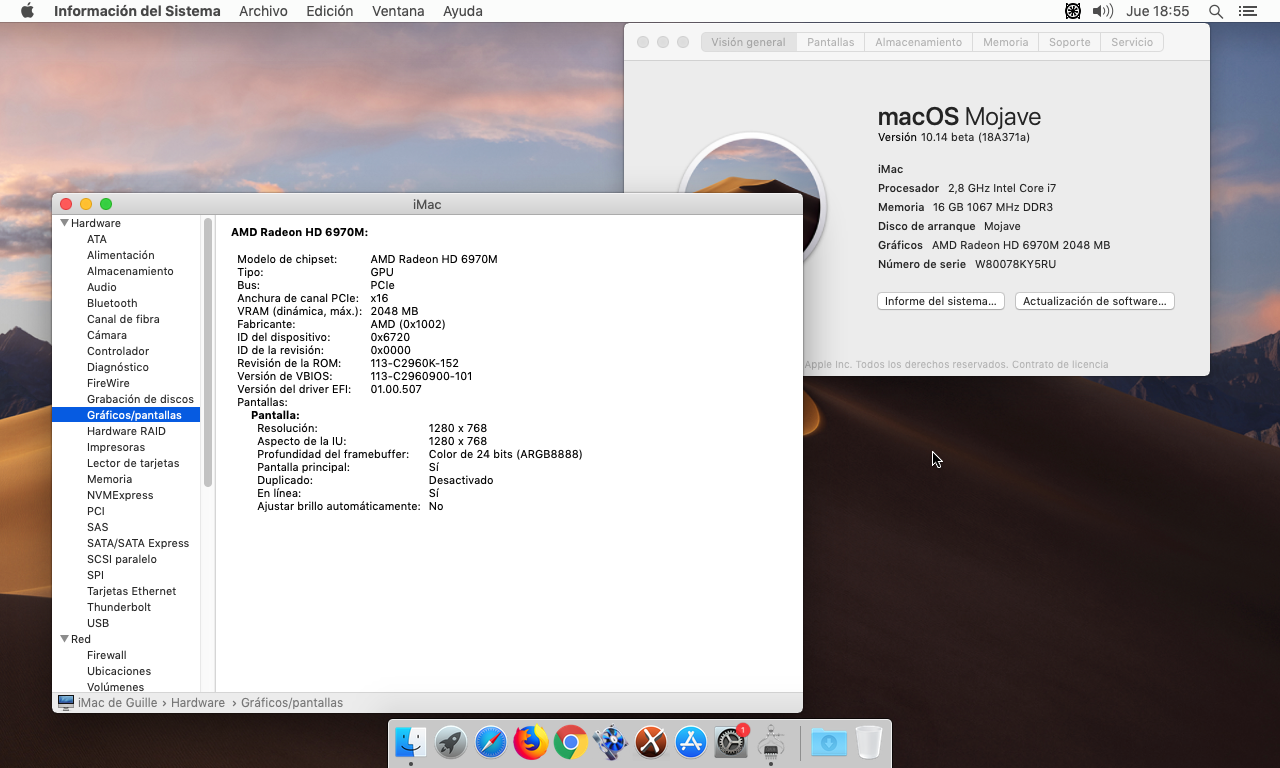Select Controlador in the sidebar
Image resolution: width=1280 pixels, height=768 pixels.
pyautogui.click(x=118, y=351)
